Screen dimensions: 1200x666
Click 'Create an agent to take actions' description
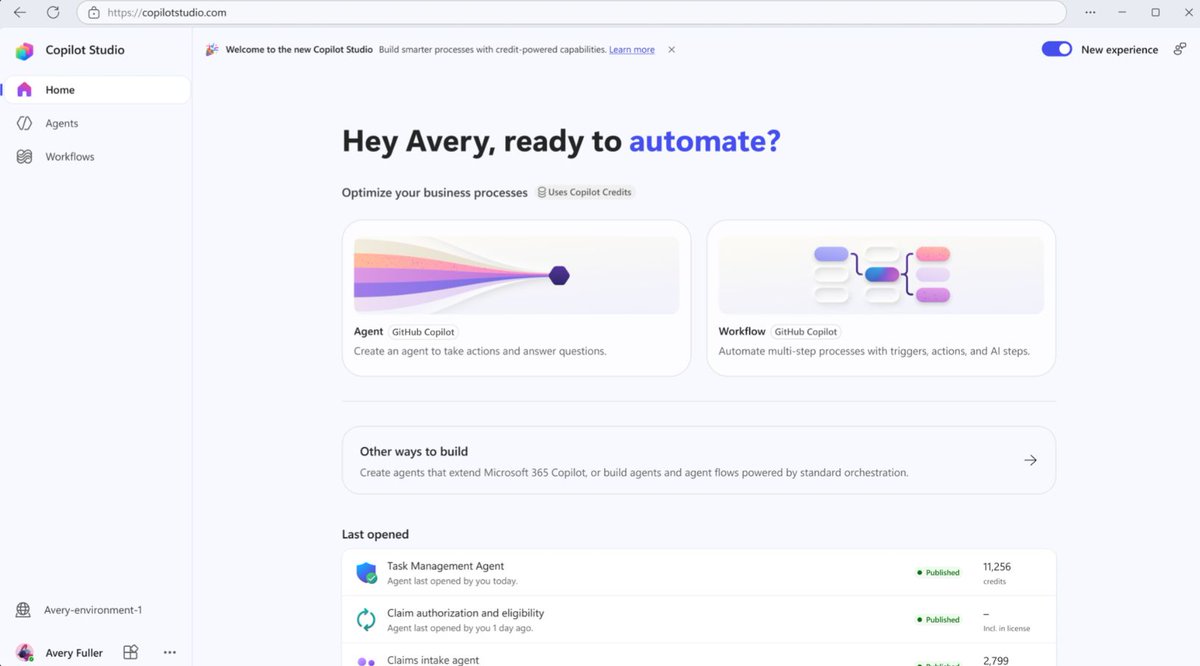(480, 352)
